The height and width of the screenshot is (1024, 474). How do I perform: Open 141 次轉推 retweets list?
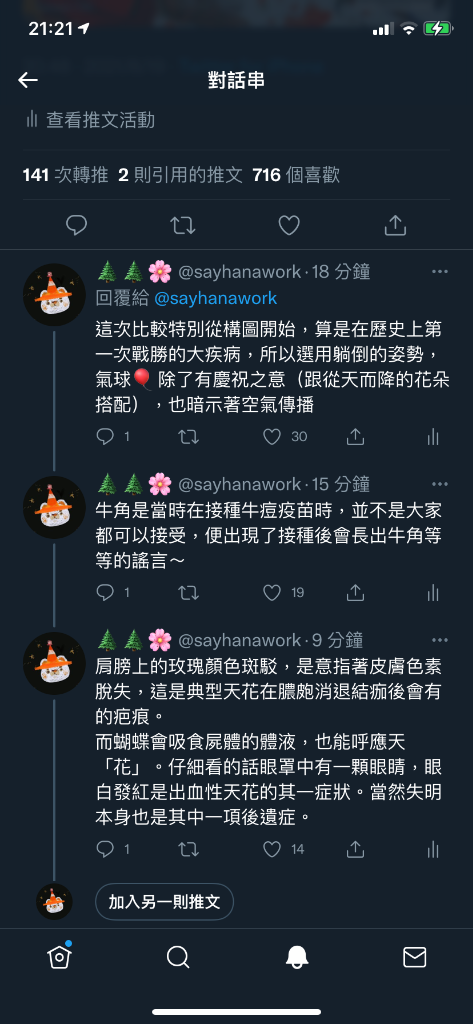click(x=65, y=175)
